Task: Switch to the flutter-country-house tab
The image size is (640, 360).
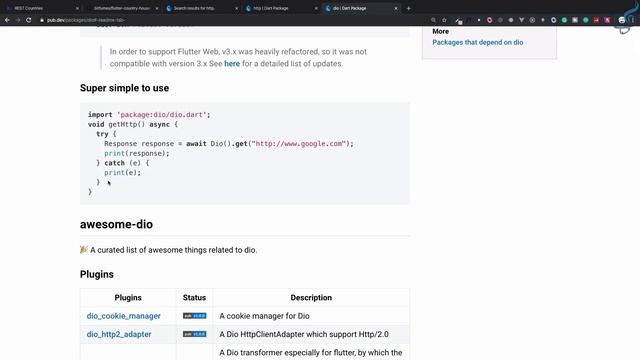Action: coord(121,8)
